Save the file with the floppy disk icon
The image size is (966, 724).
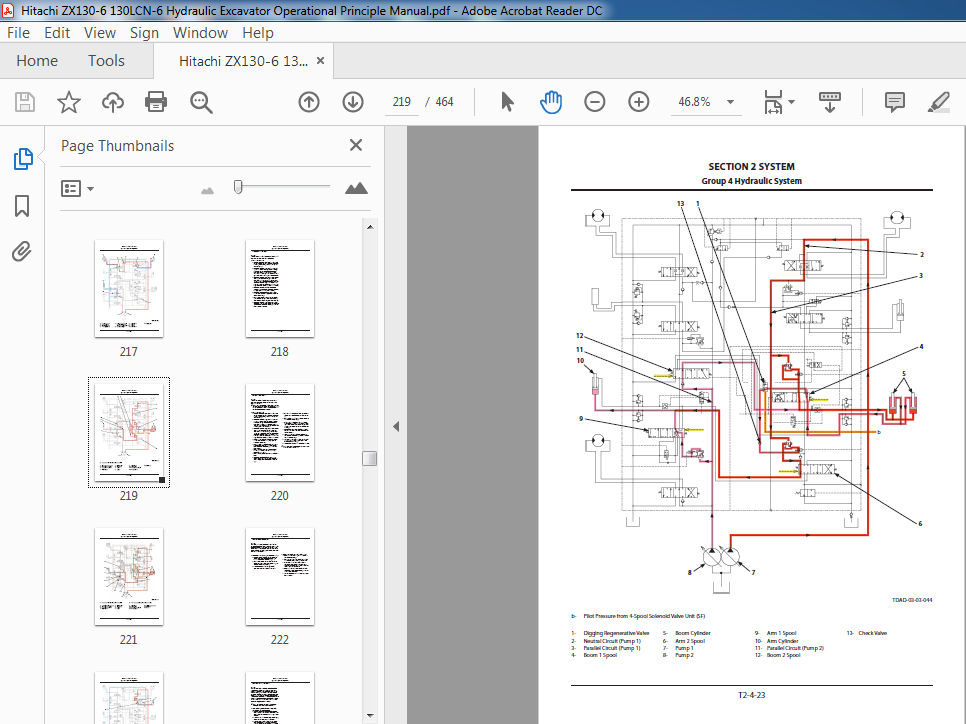25,102
